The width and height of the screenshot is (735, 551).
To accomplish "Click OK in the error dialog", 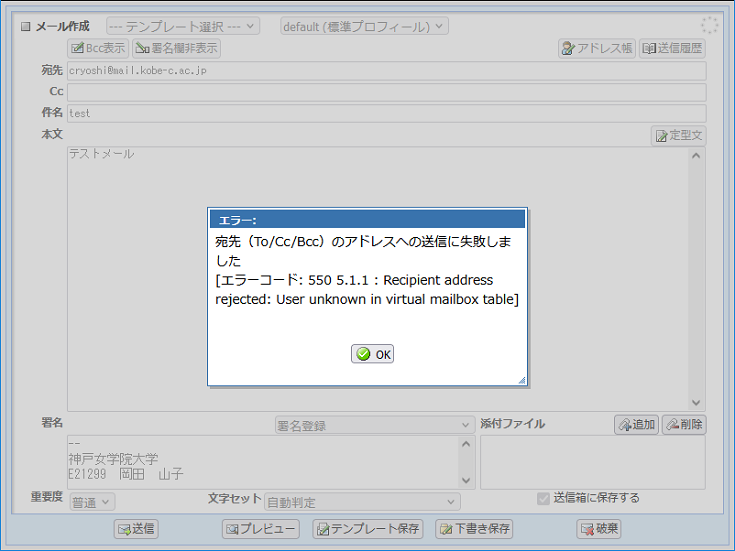I will 372,354.
